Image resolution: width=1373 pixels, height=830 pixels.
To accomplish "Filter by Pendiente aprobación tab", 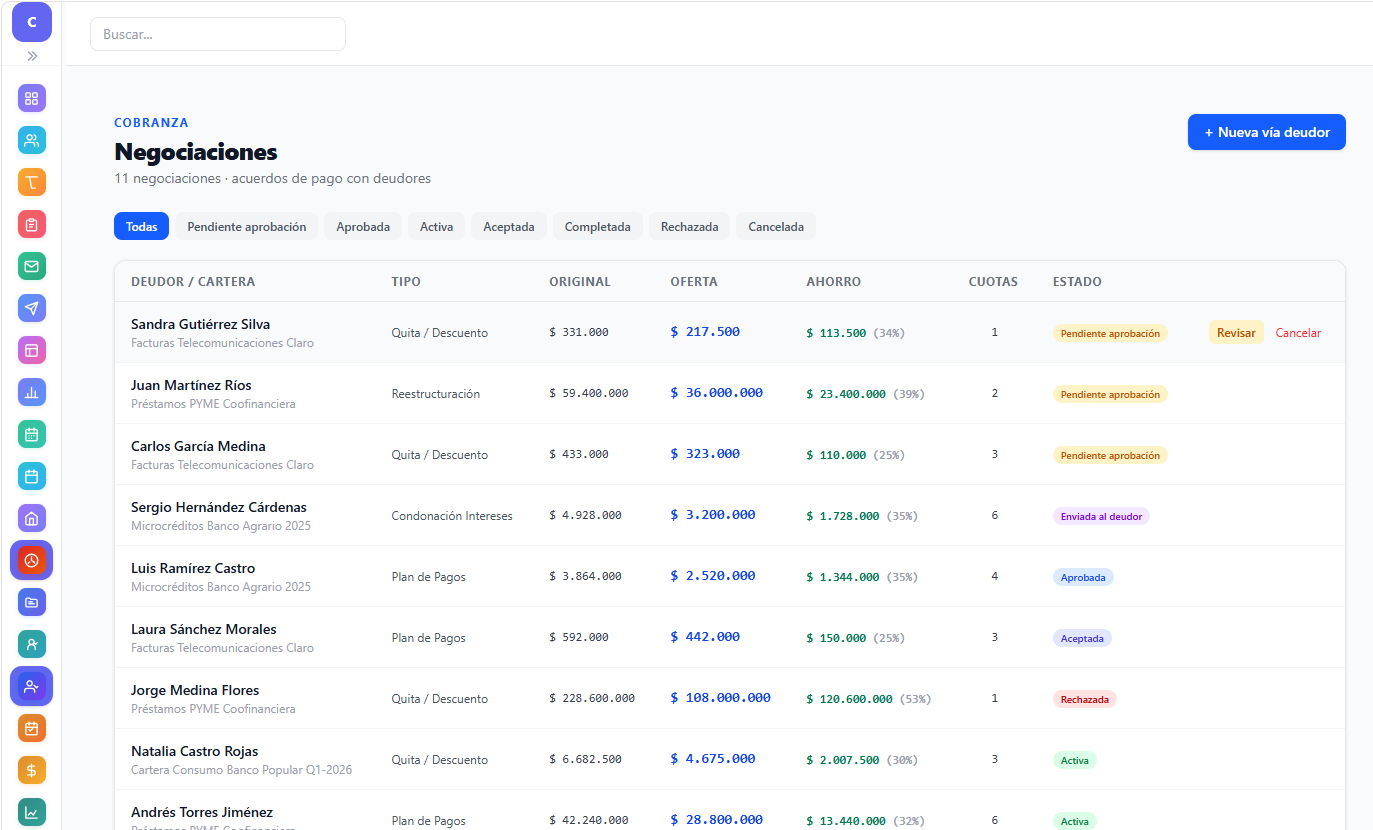I will (x=247, y=227).
